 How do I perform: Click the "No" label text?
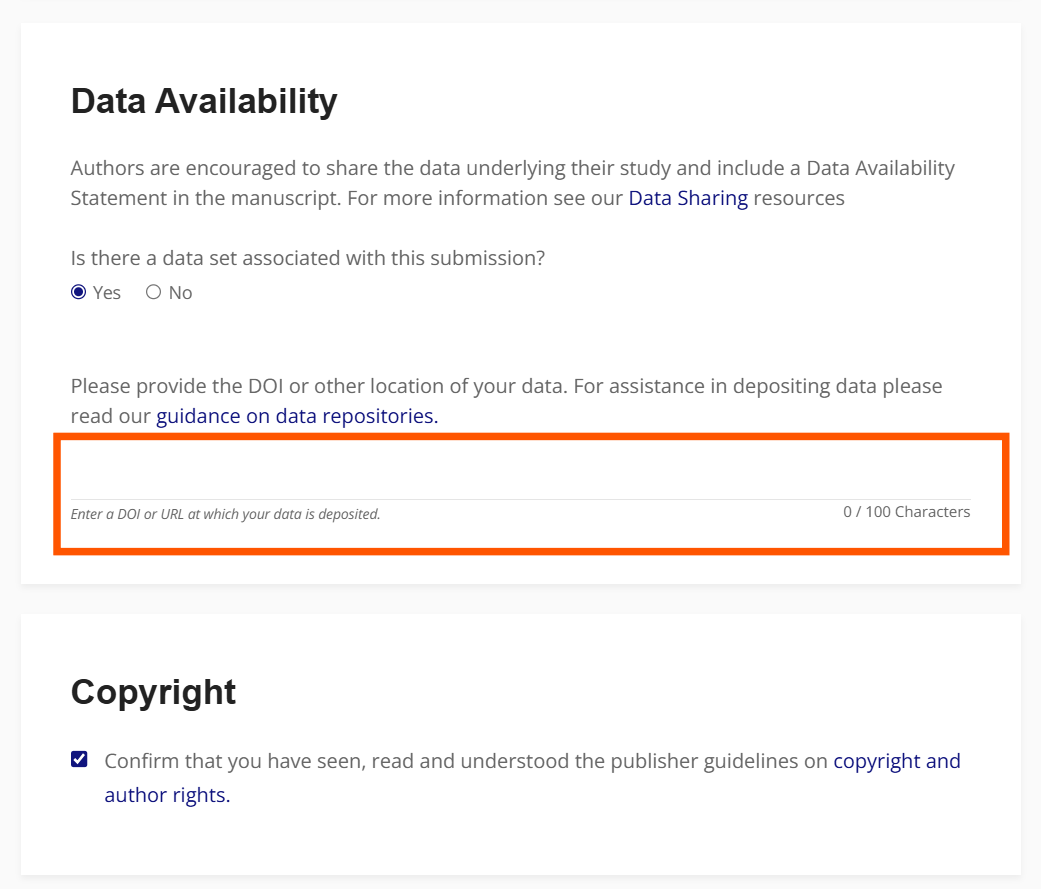click(181, 293)
